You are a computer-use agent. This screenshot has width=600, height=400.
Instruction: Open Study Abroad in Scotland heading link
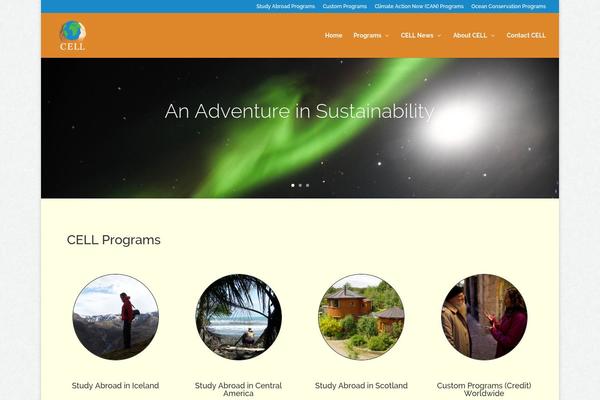pos(361,385)
